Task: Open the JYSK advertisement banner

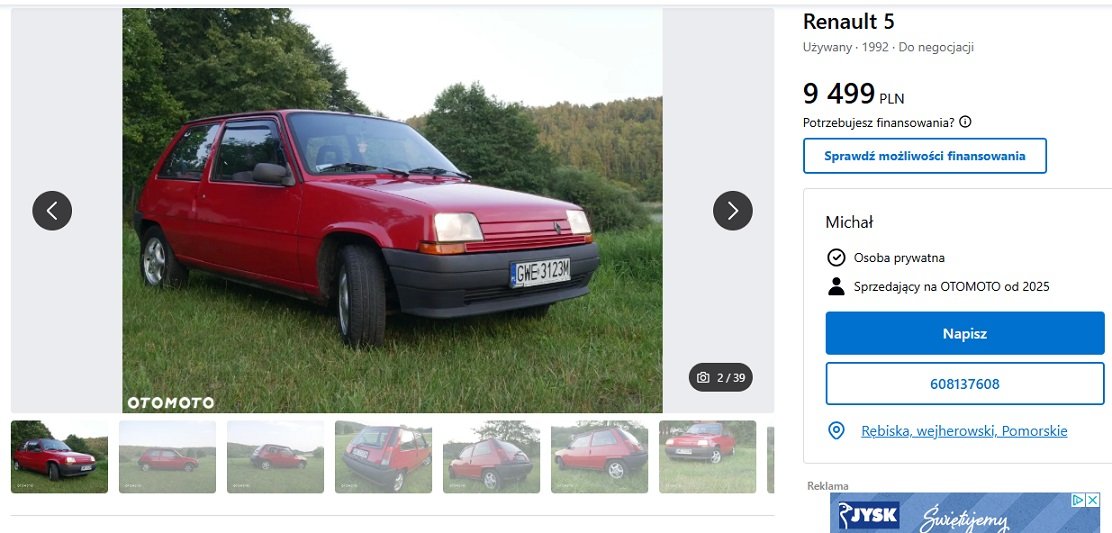Action: tap(965, 512)
